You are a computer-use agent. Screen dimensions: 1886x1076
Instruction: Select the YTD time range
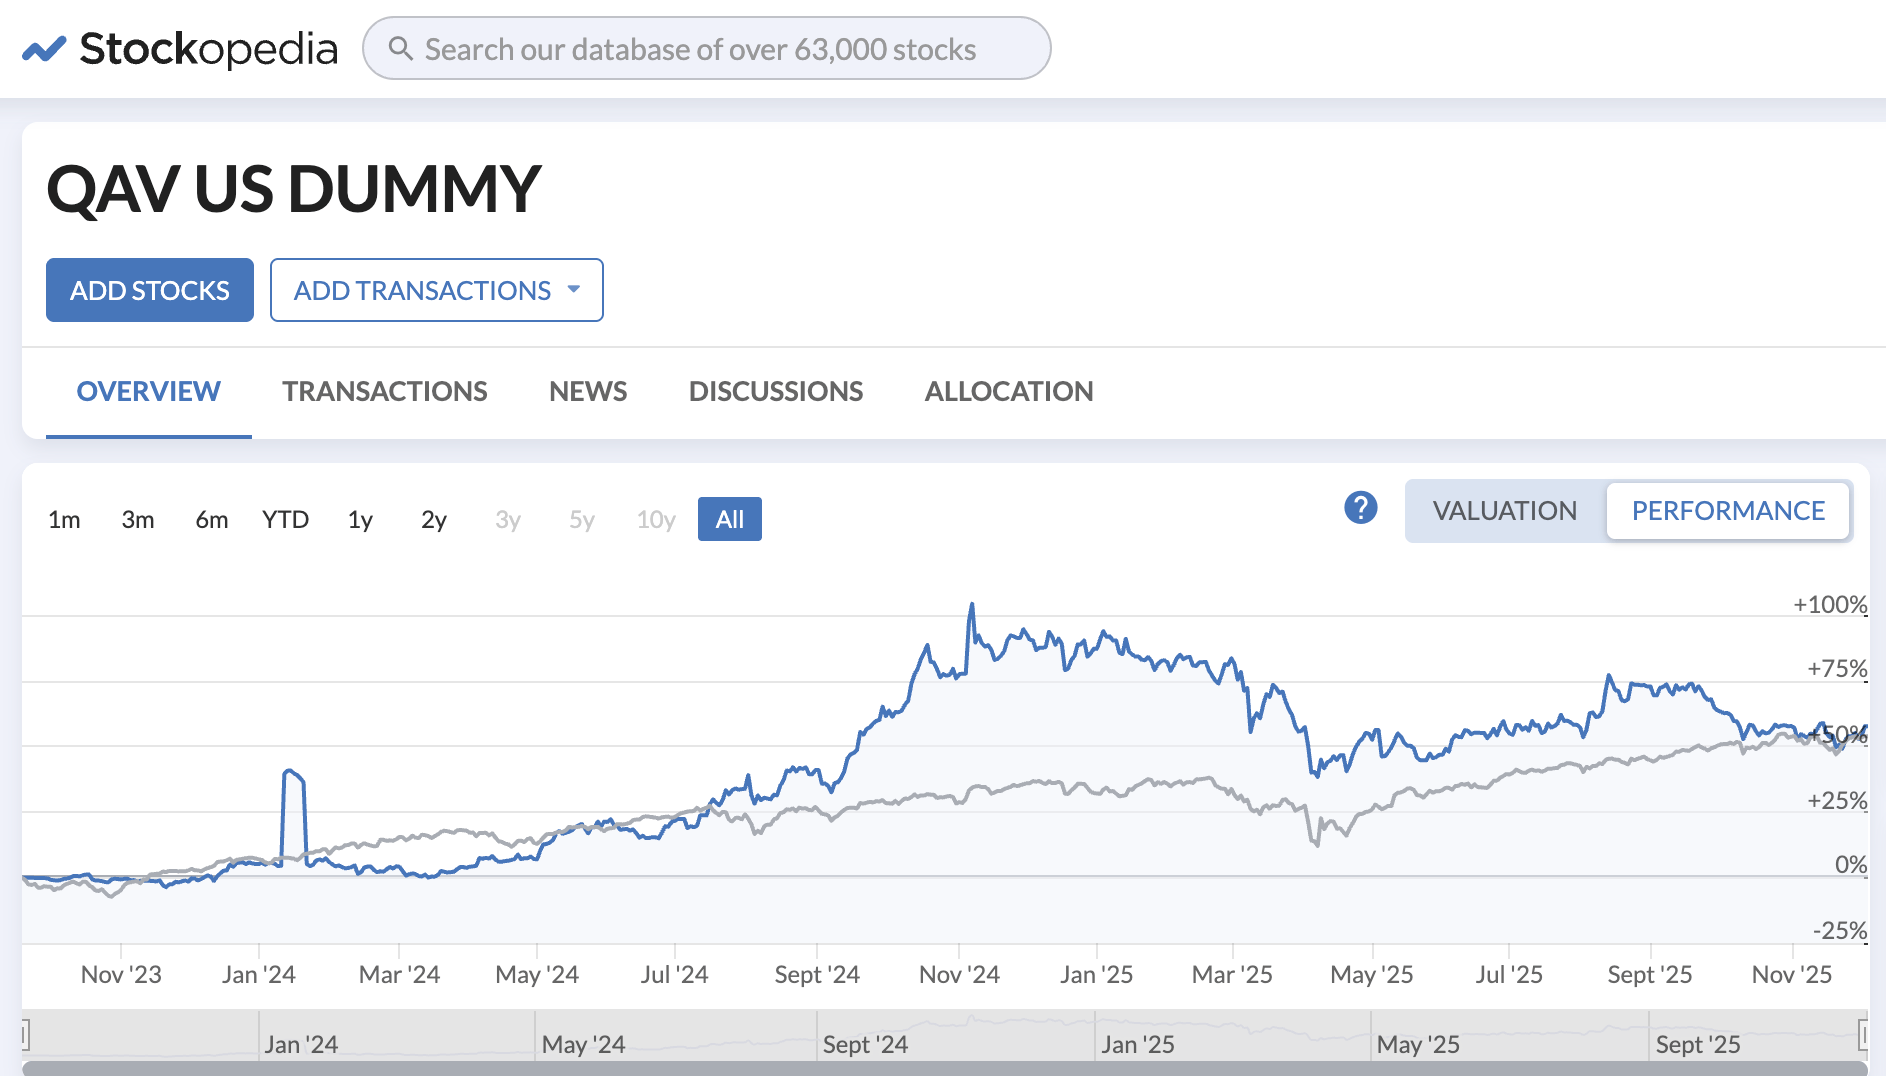tap(286, 519)
